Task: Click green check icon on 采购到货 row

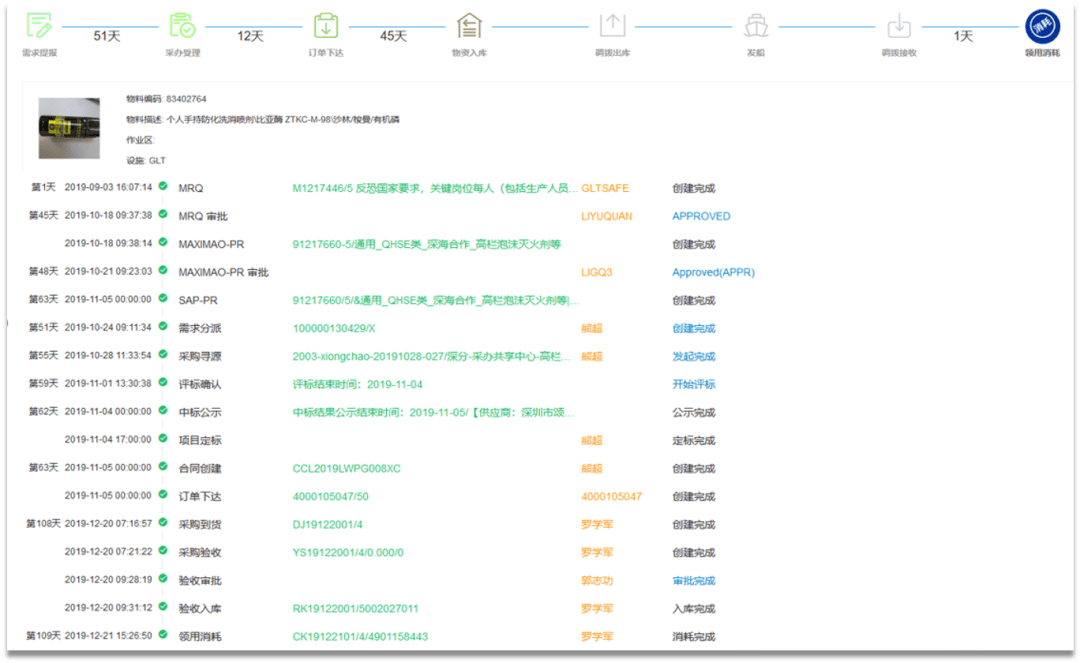Action: (163, 522)
